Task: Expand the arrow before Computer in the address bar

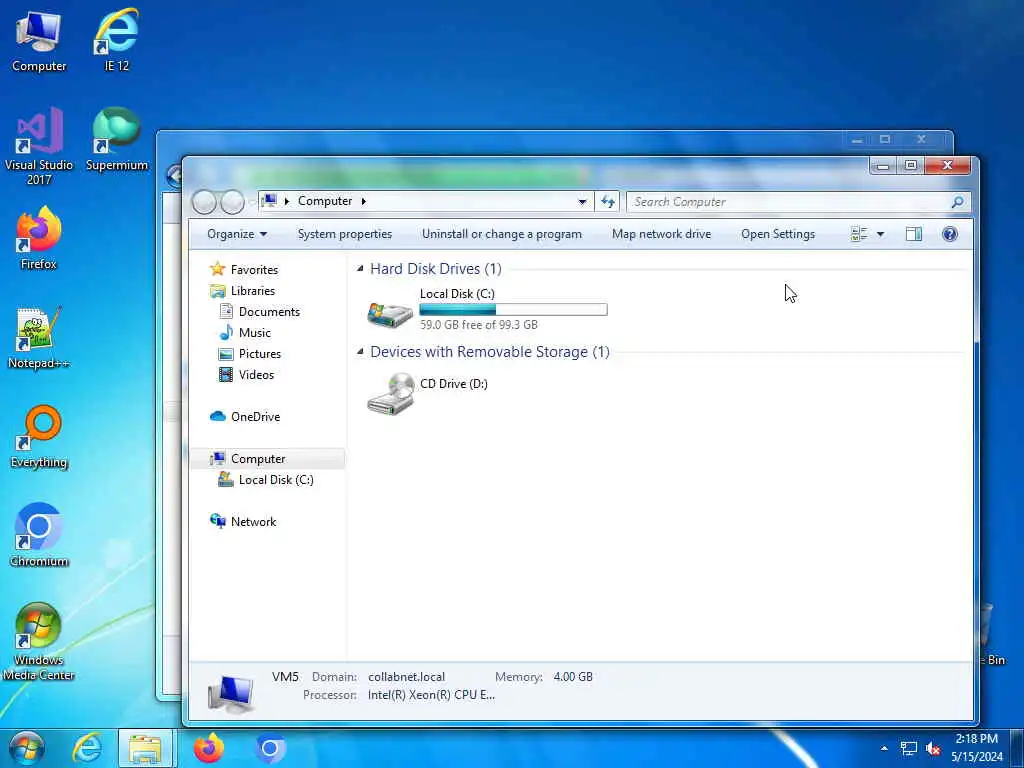Action: click(286, 201)
